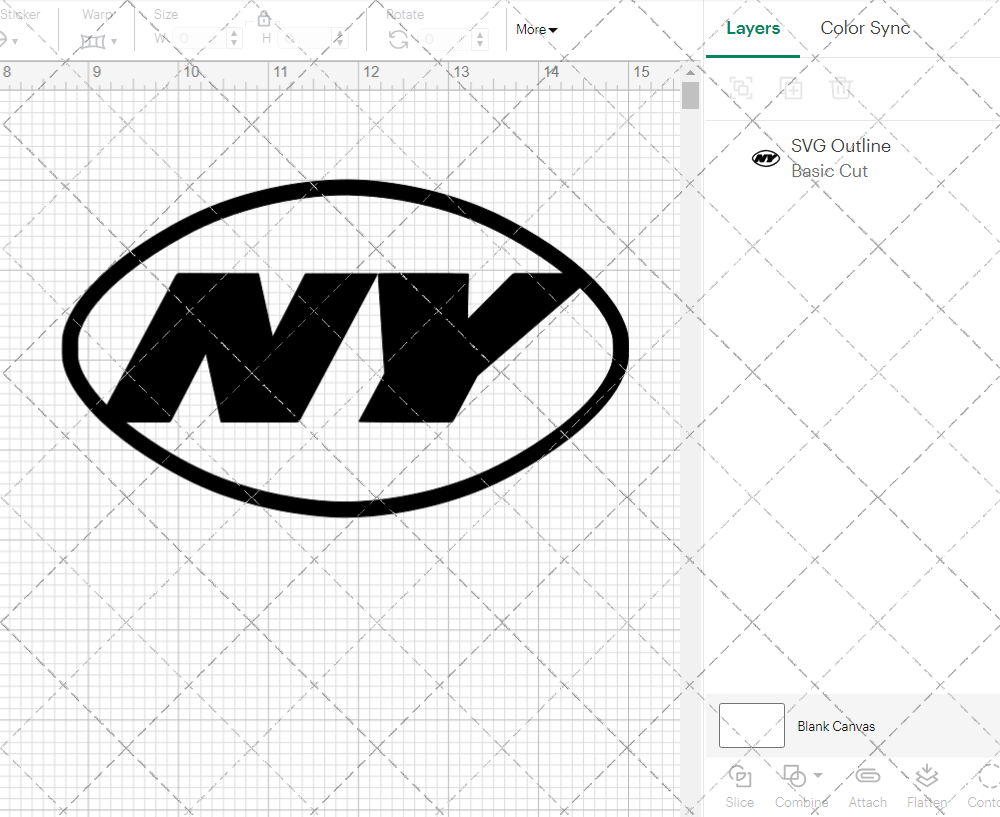Click the Contour tool
The image size is (1000, 817).
click(985, 786)
